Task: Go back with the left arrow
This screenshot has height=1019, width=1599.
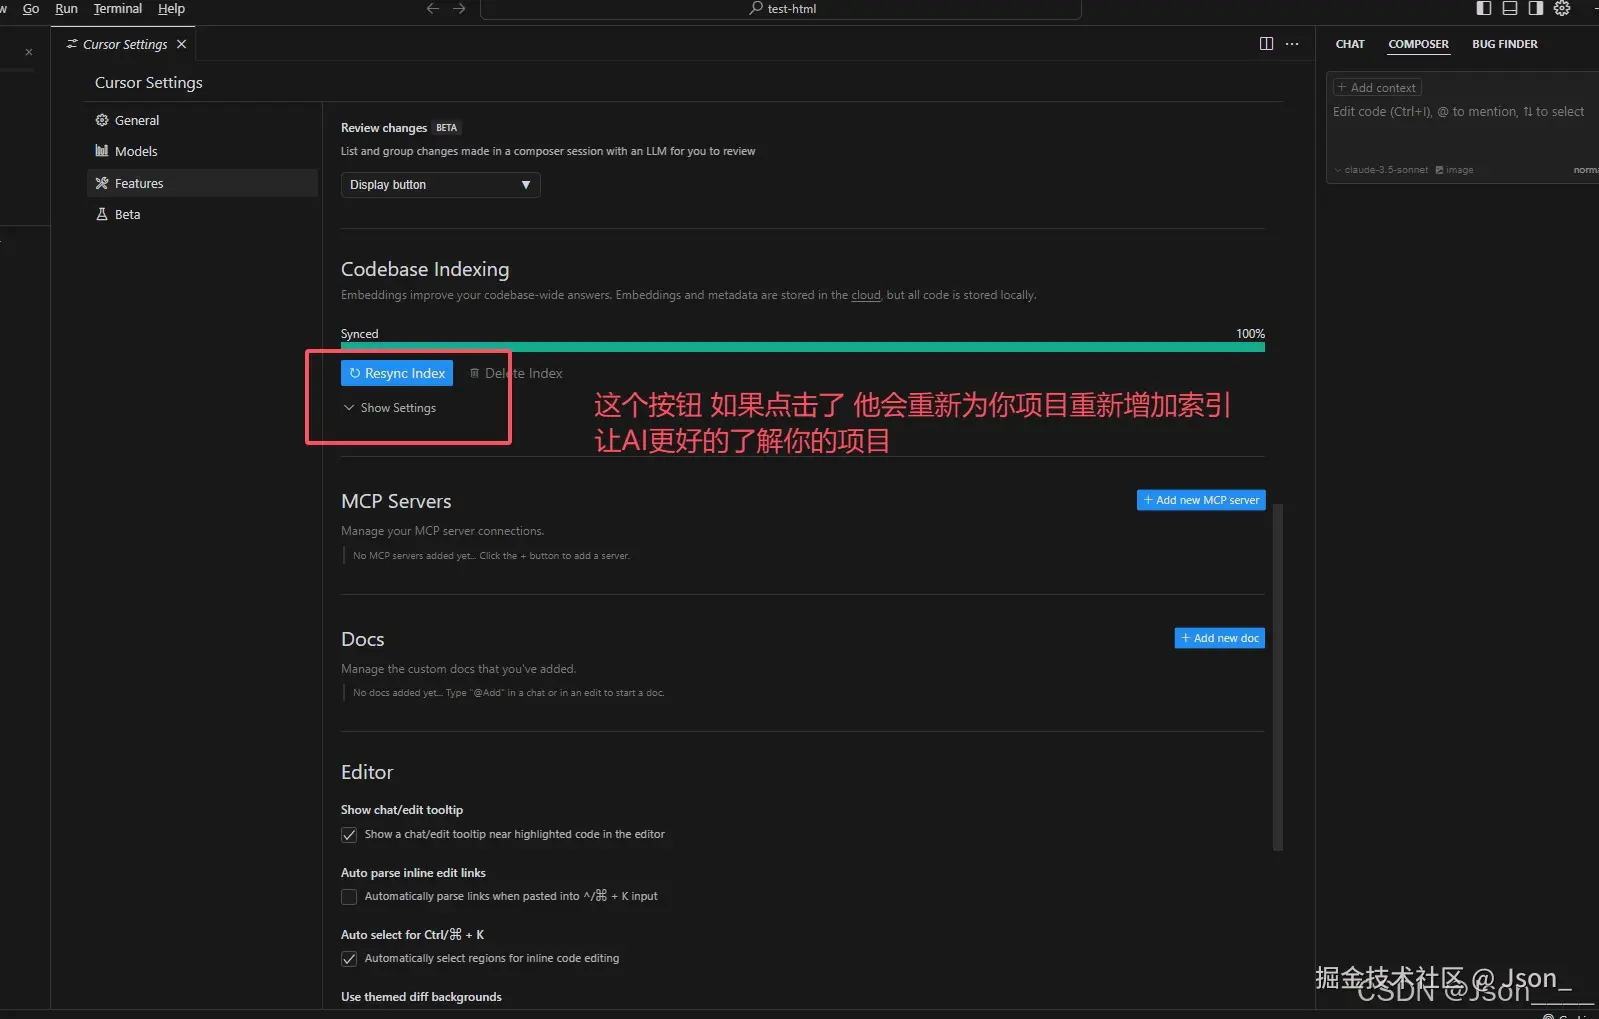Action: (x=432, y=8)
